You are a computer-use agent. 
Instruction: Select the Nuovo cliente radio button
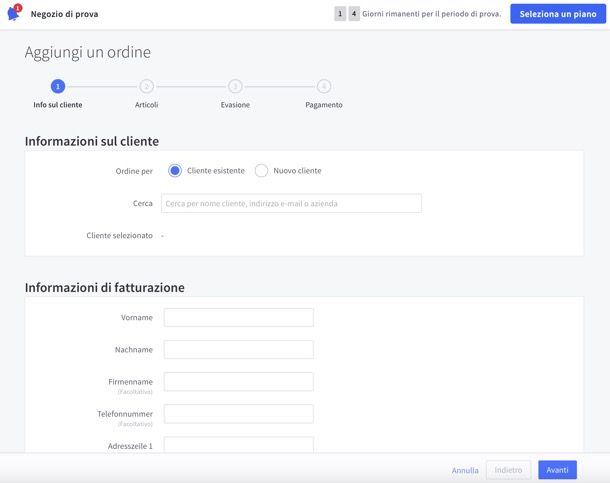pos(261,171)
